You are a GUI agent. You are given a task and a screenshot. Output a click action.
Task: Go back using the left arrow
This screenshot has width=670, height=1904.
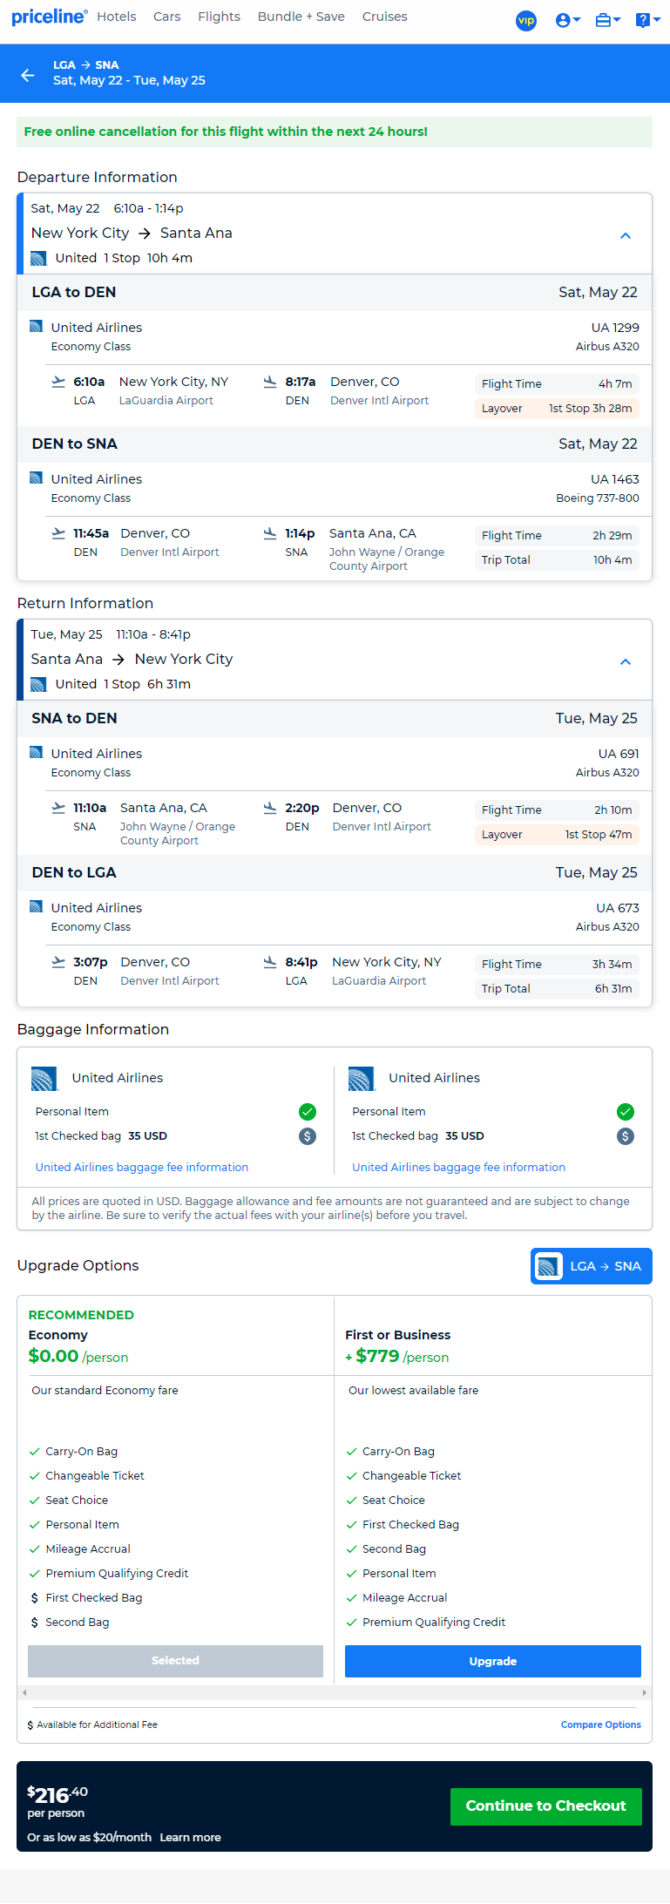27,74
